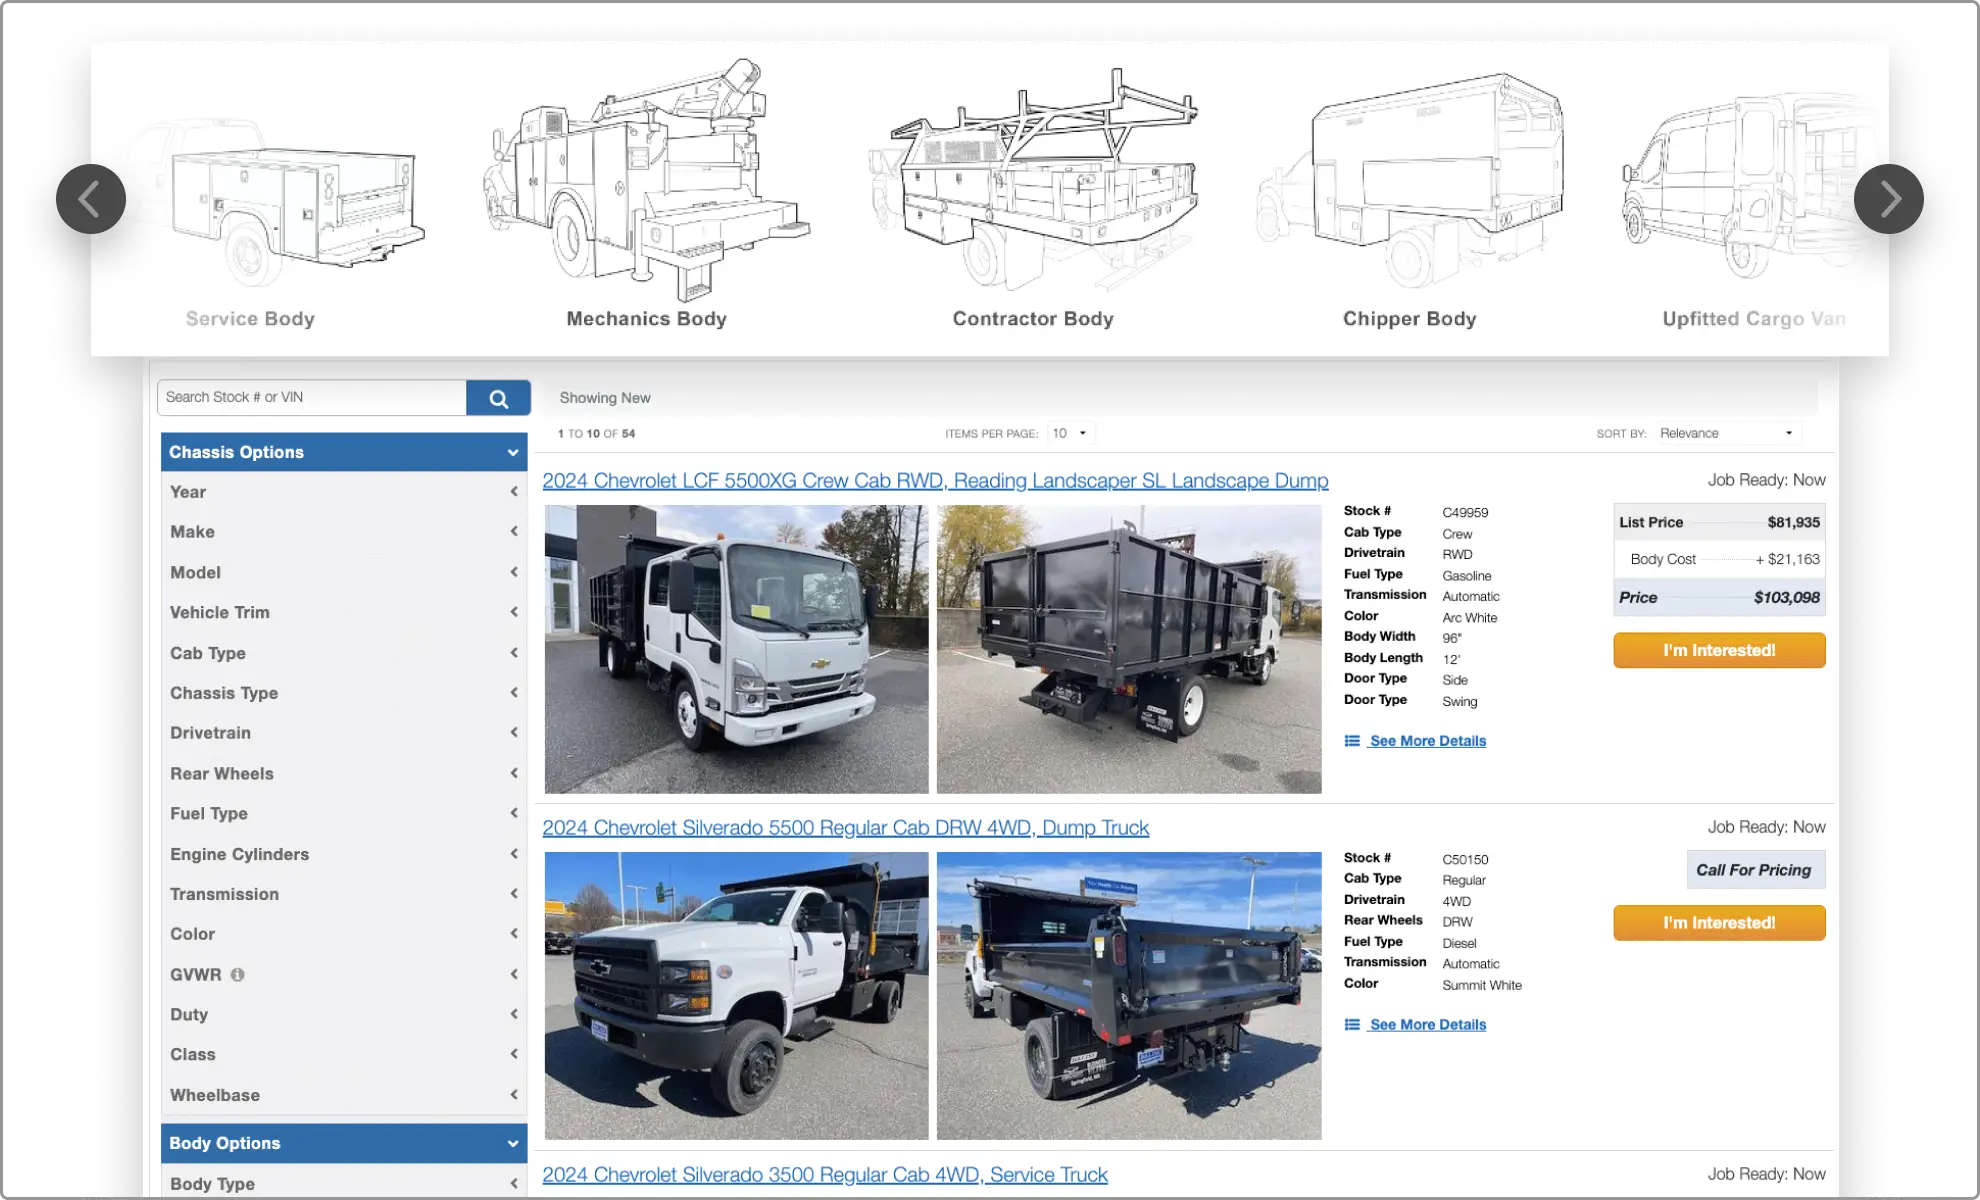Expand the Year filter
Viewport: 1980px width, 1200px height.
click(344, 492)
